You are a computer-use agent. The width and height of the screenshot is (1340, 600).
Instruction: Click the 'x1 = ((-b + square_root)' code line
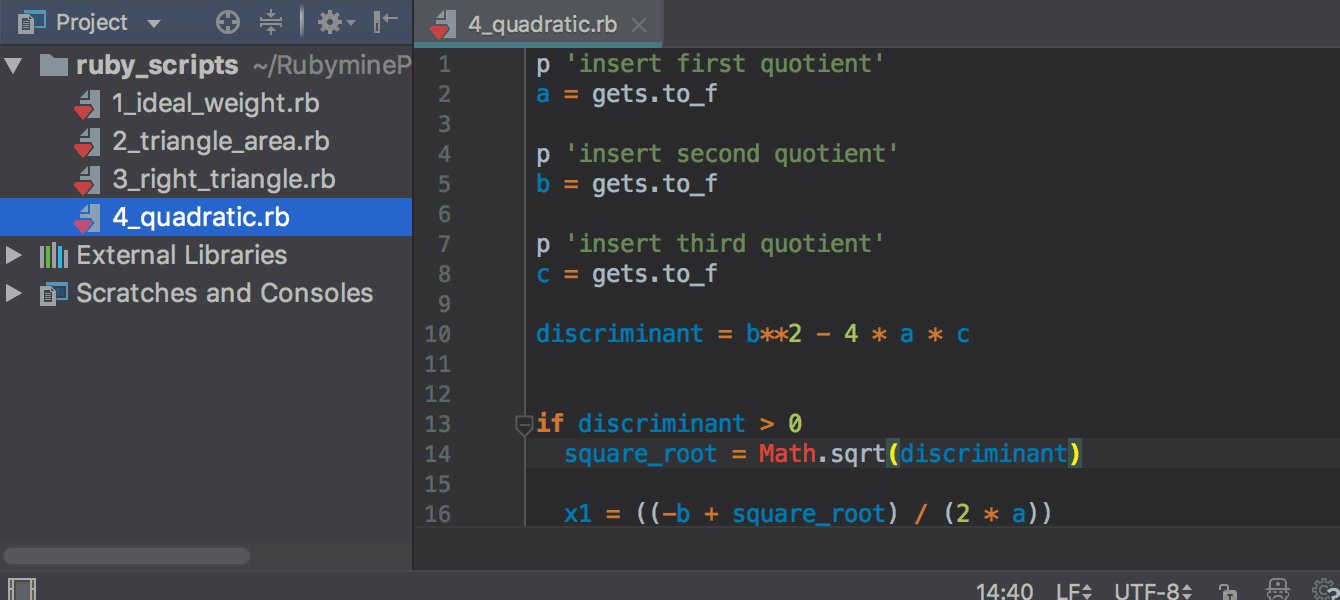[x=808, y=514]
